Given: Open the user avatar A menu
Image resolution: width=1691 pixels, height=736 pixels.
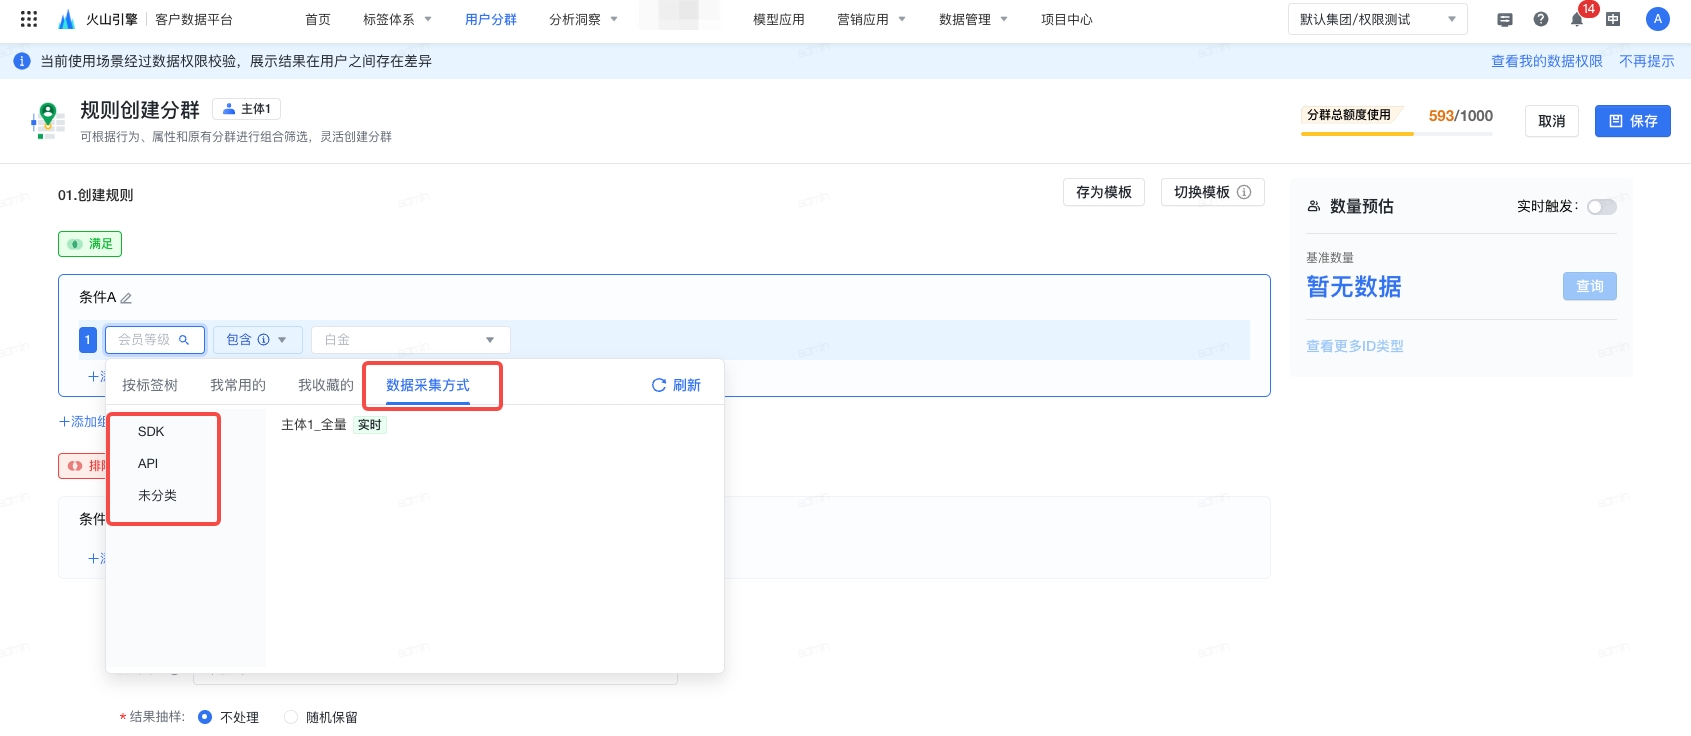Looking at the screenshot, I should (x=1657, y=19).
